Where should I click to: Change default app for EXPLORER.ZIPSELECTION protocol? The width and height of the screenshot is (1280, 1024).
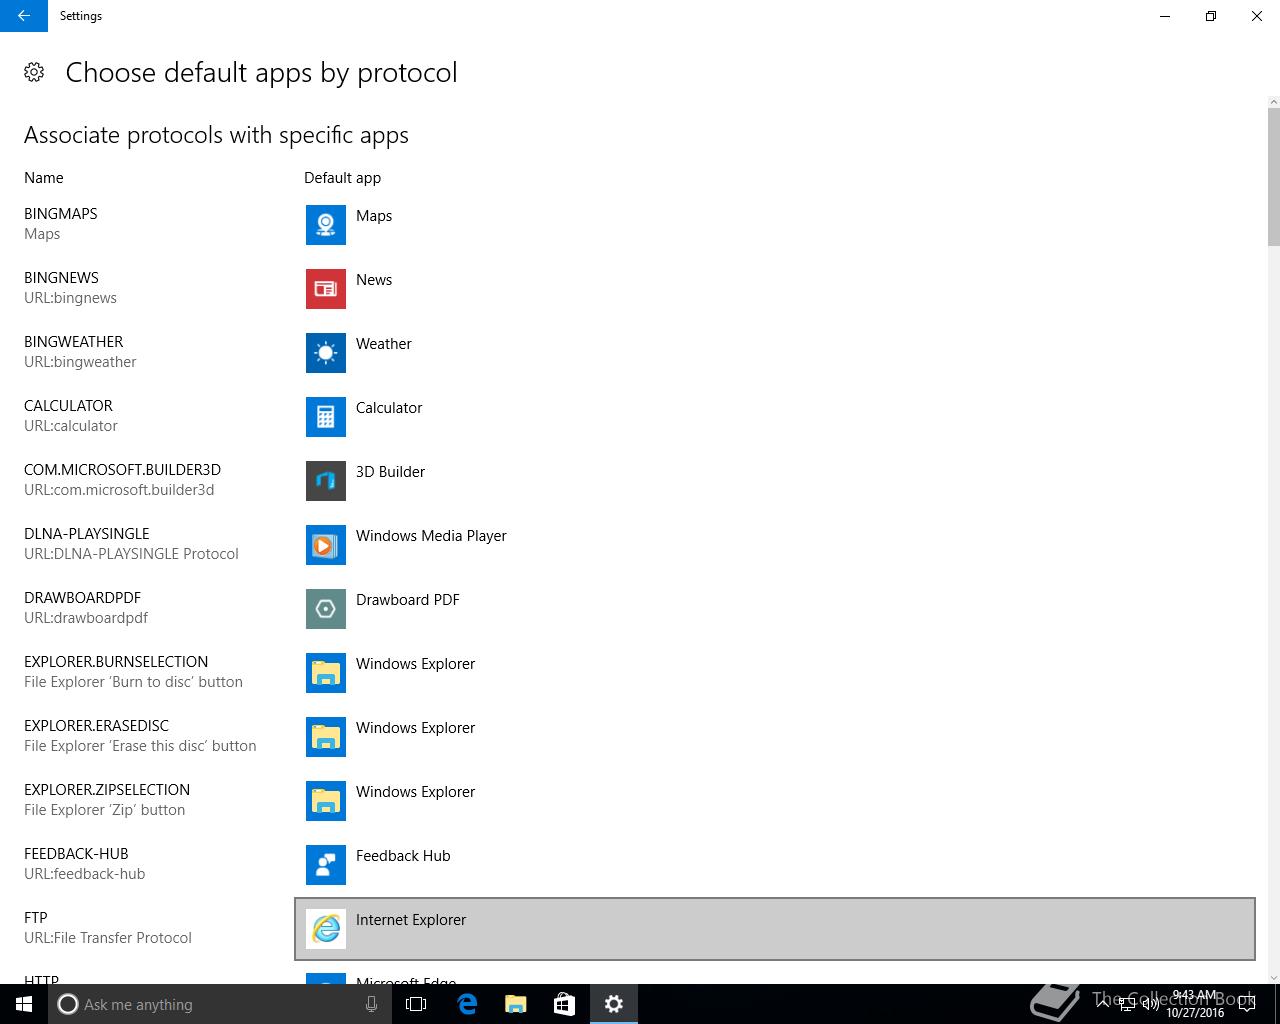click(x=775, y=801)
